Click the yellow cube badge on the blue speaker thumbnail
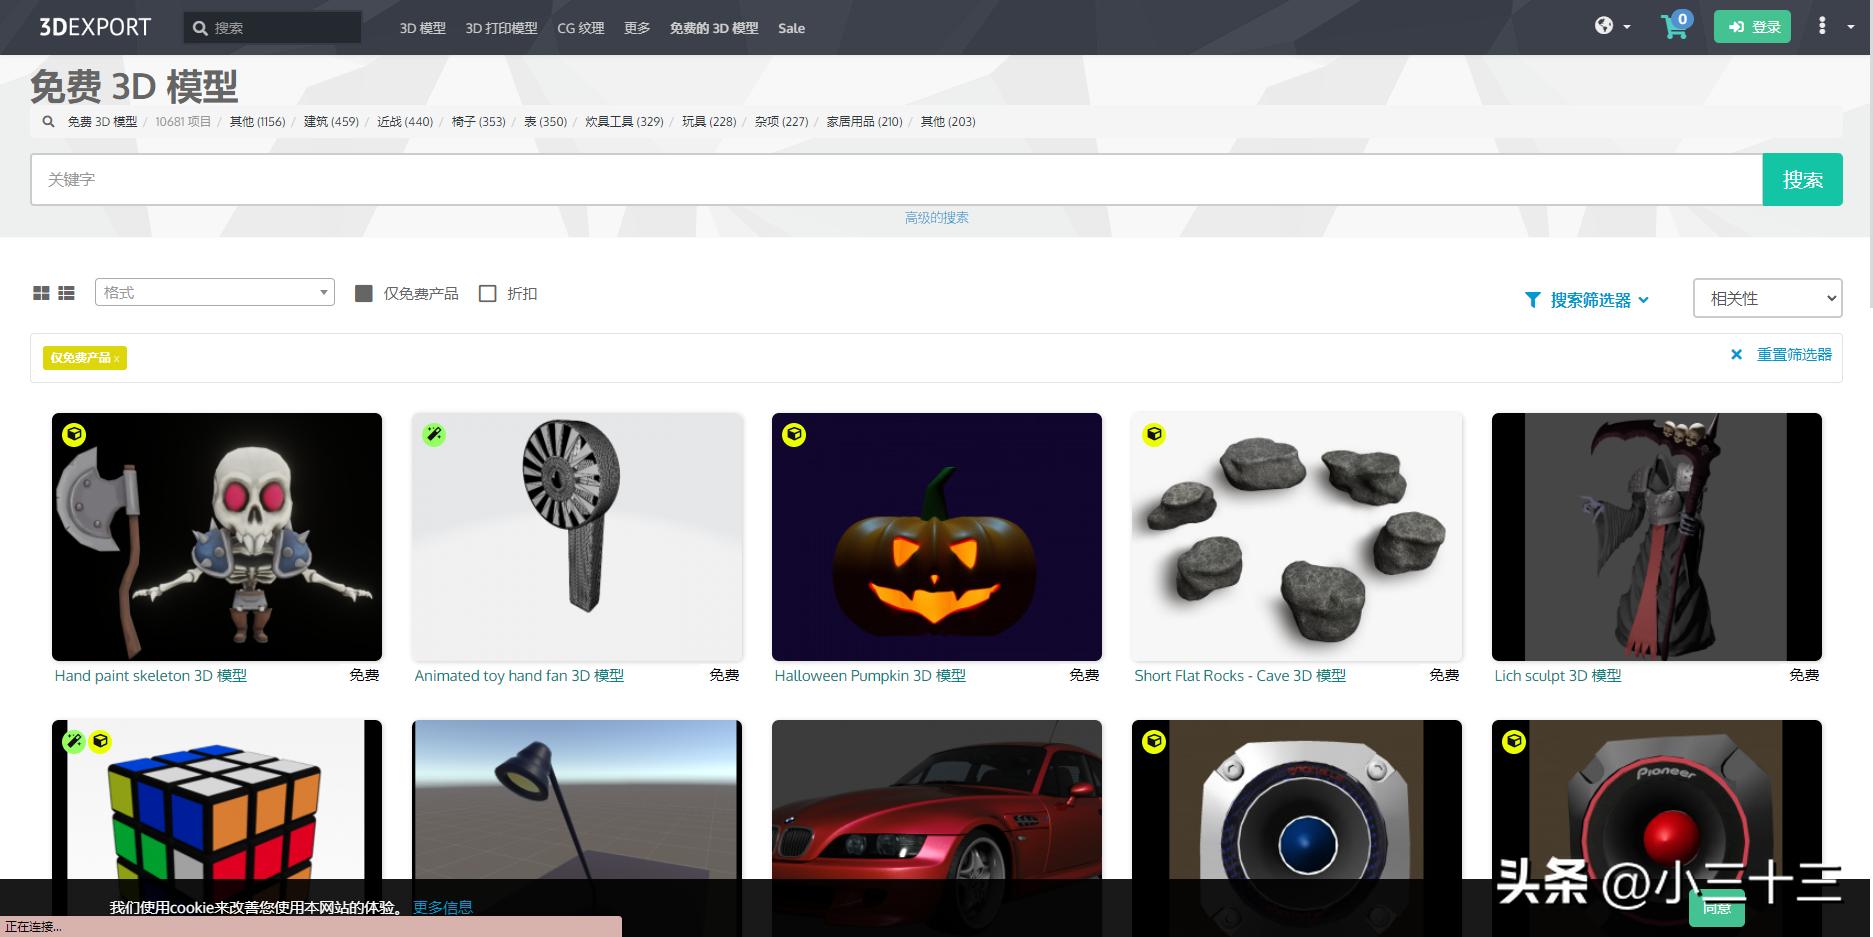 click(1154, 741)
